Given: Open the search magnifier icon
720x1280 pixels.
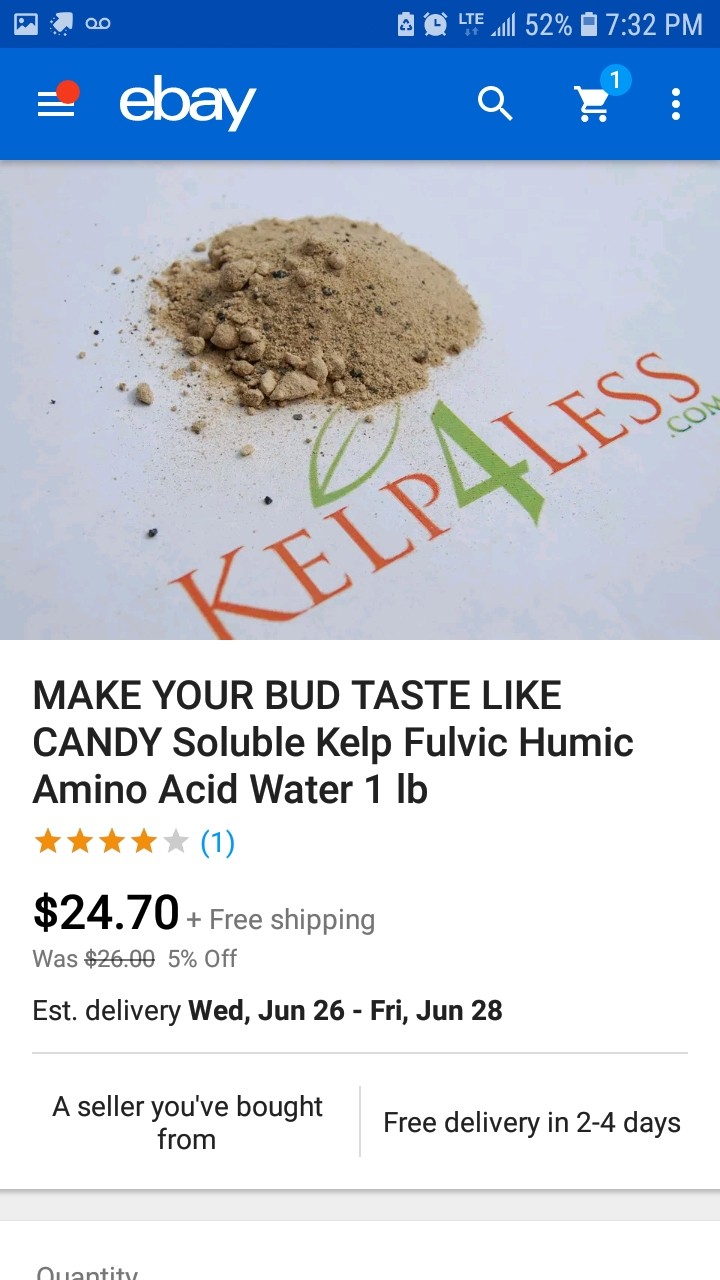Looking at the screenshot, I should pyautogui.click(x=495, y=103).
